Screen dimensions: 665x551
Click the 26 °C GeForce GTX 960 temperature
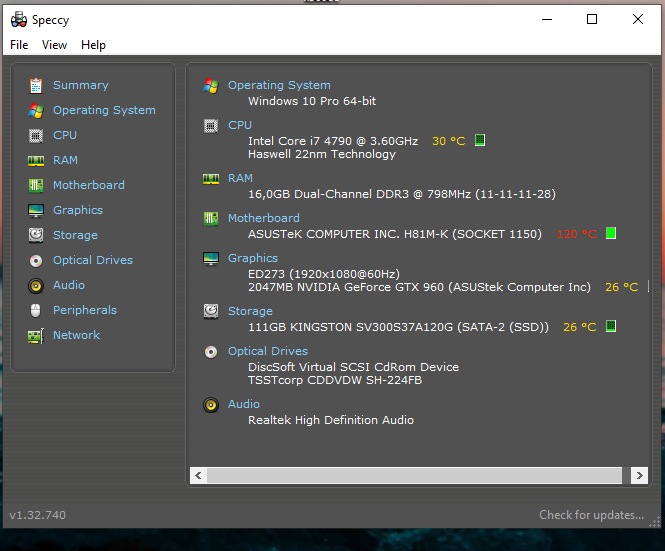[x=622, y=287]
